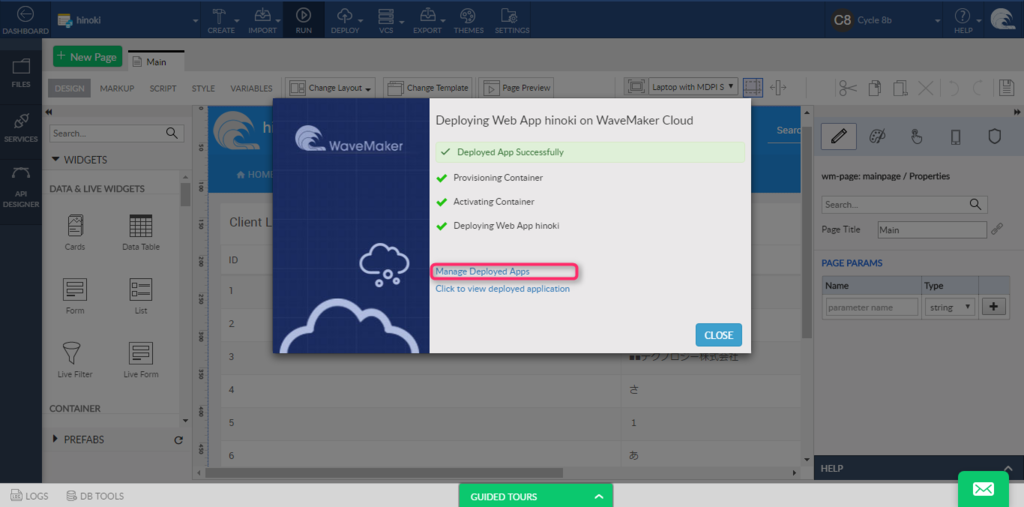Open the Services sidebar panel
Screen dimensions: 1024x507
(x=21, y=127)
